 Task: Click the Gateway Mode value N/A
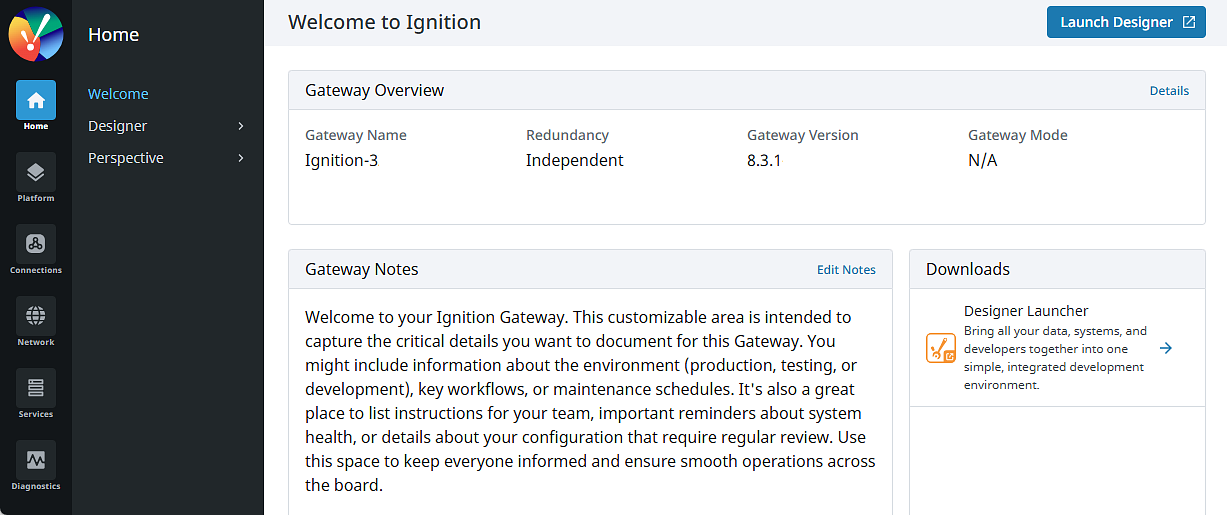(x=983, y=160)
